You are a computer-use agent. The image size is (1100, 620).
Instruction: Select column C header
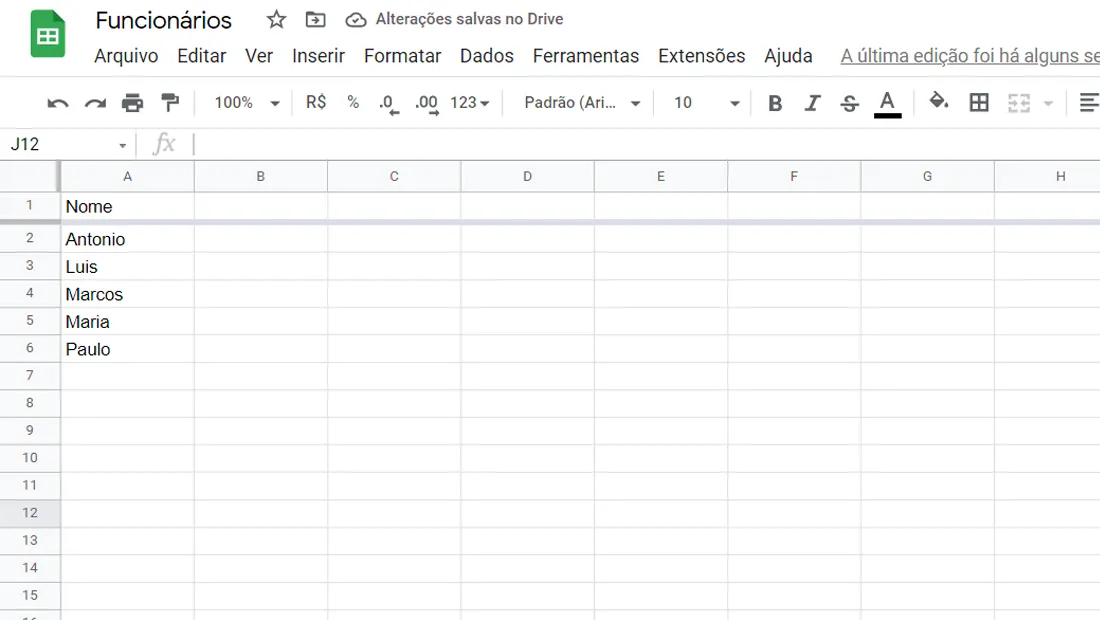[x=394, y=177]
